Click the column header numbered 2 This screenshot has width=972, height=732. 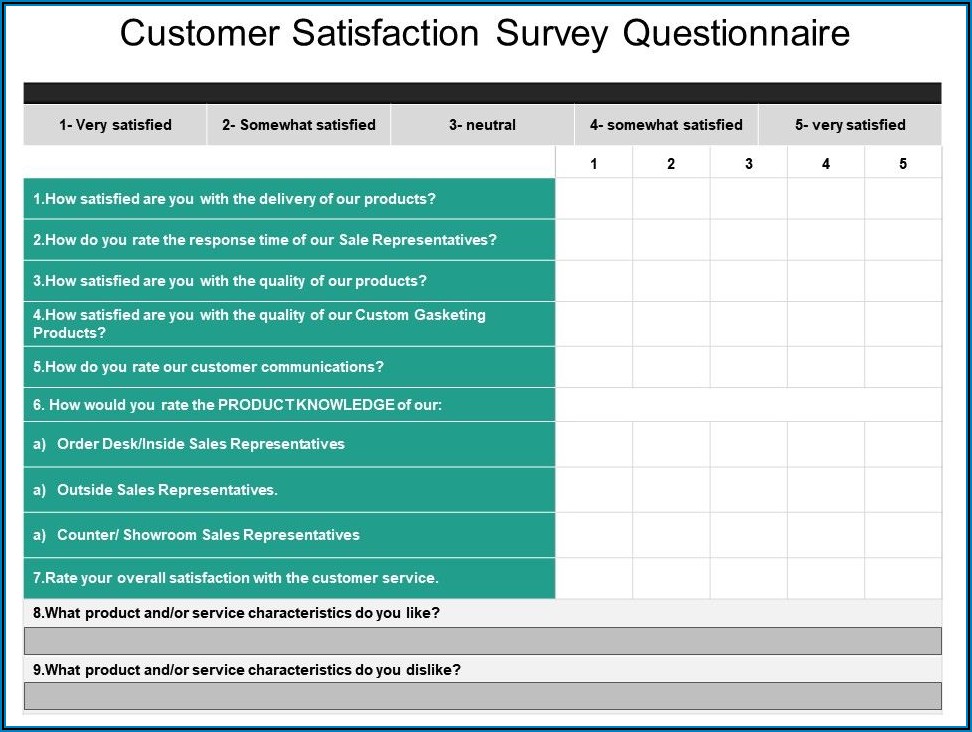pyautogui.click(x=671, y=164)
